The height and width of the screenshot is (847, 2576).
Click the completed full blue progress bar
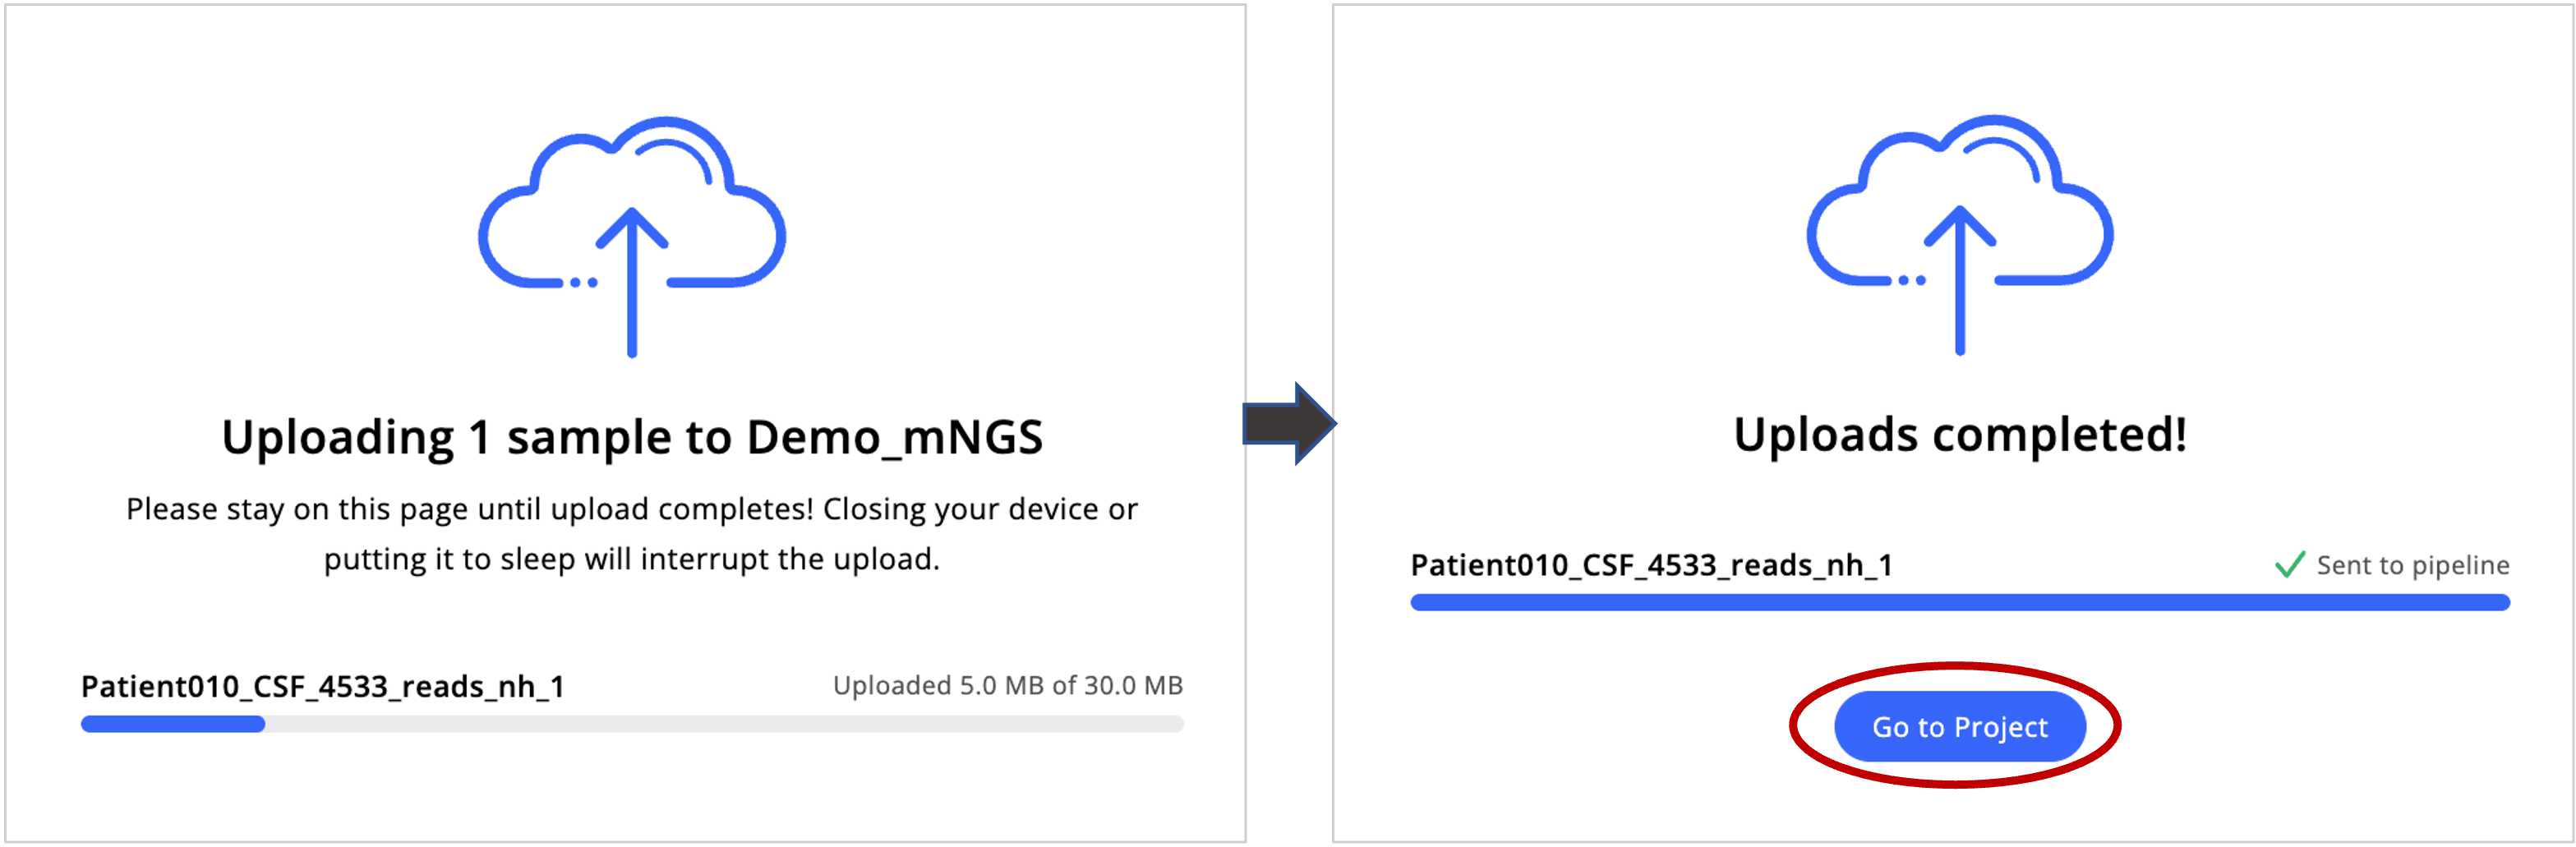[x=1960, y=602]
